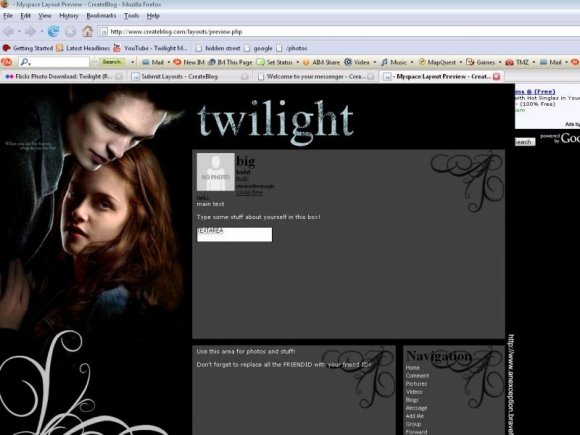Open the MapQuest dropdown arrow

[461, 62]
